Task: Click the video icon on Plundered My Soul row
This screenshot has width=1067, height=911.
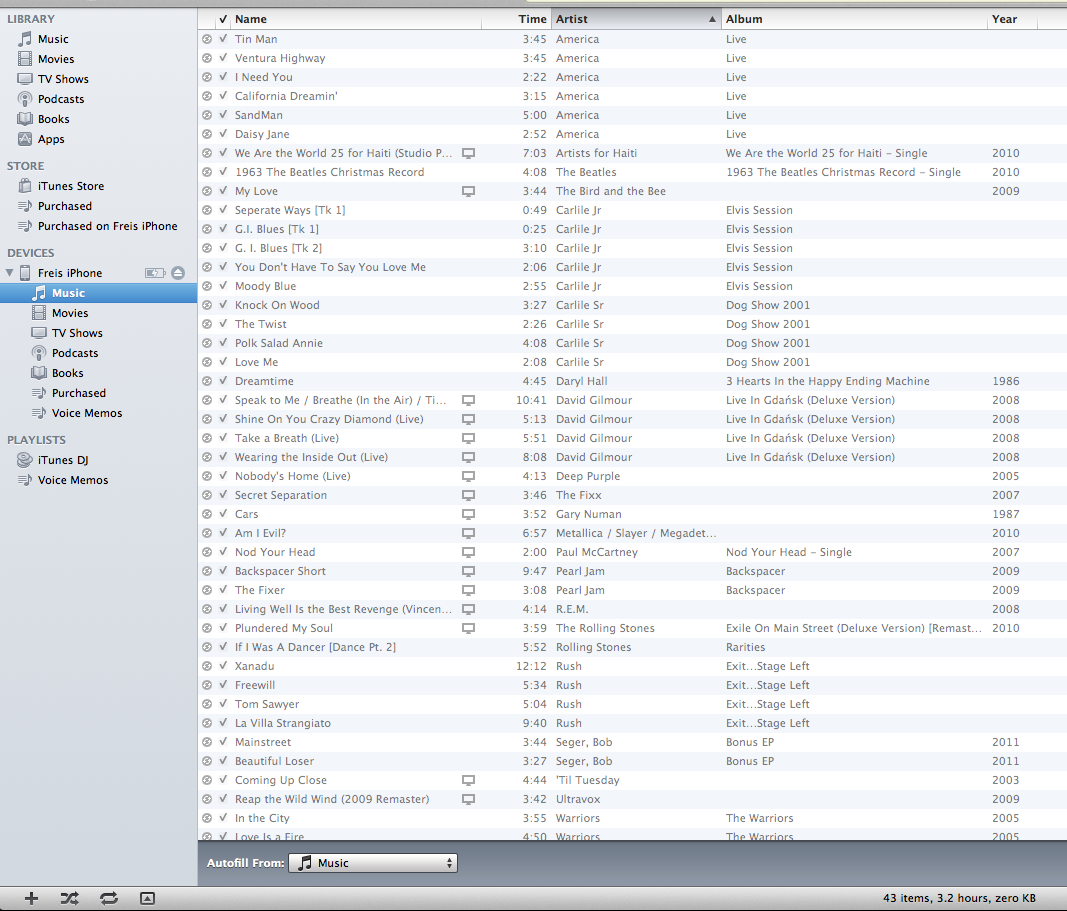Action: coord(468,628)
